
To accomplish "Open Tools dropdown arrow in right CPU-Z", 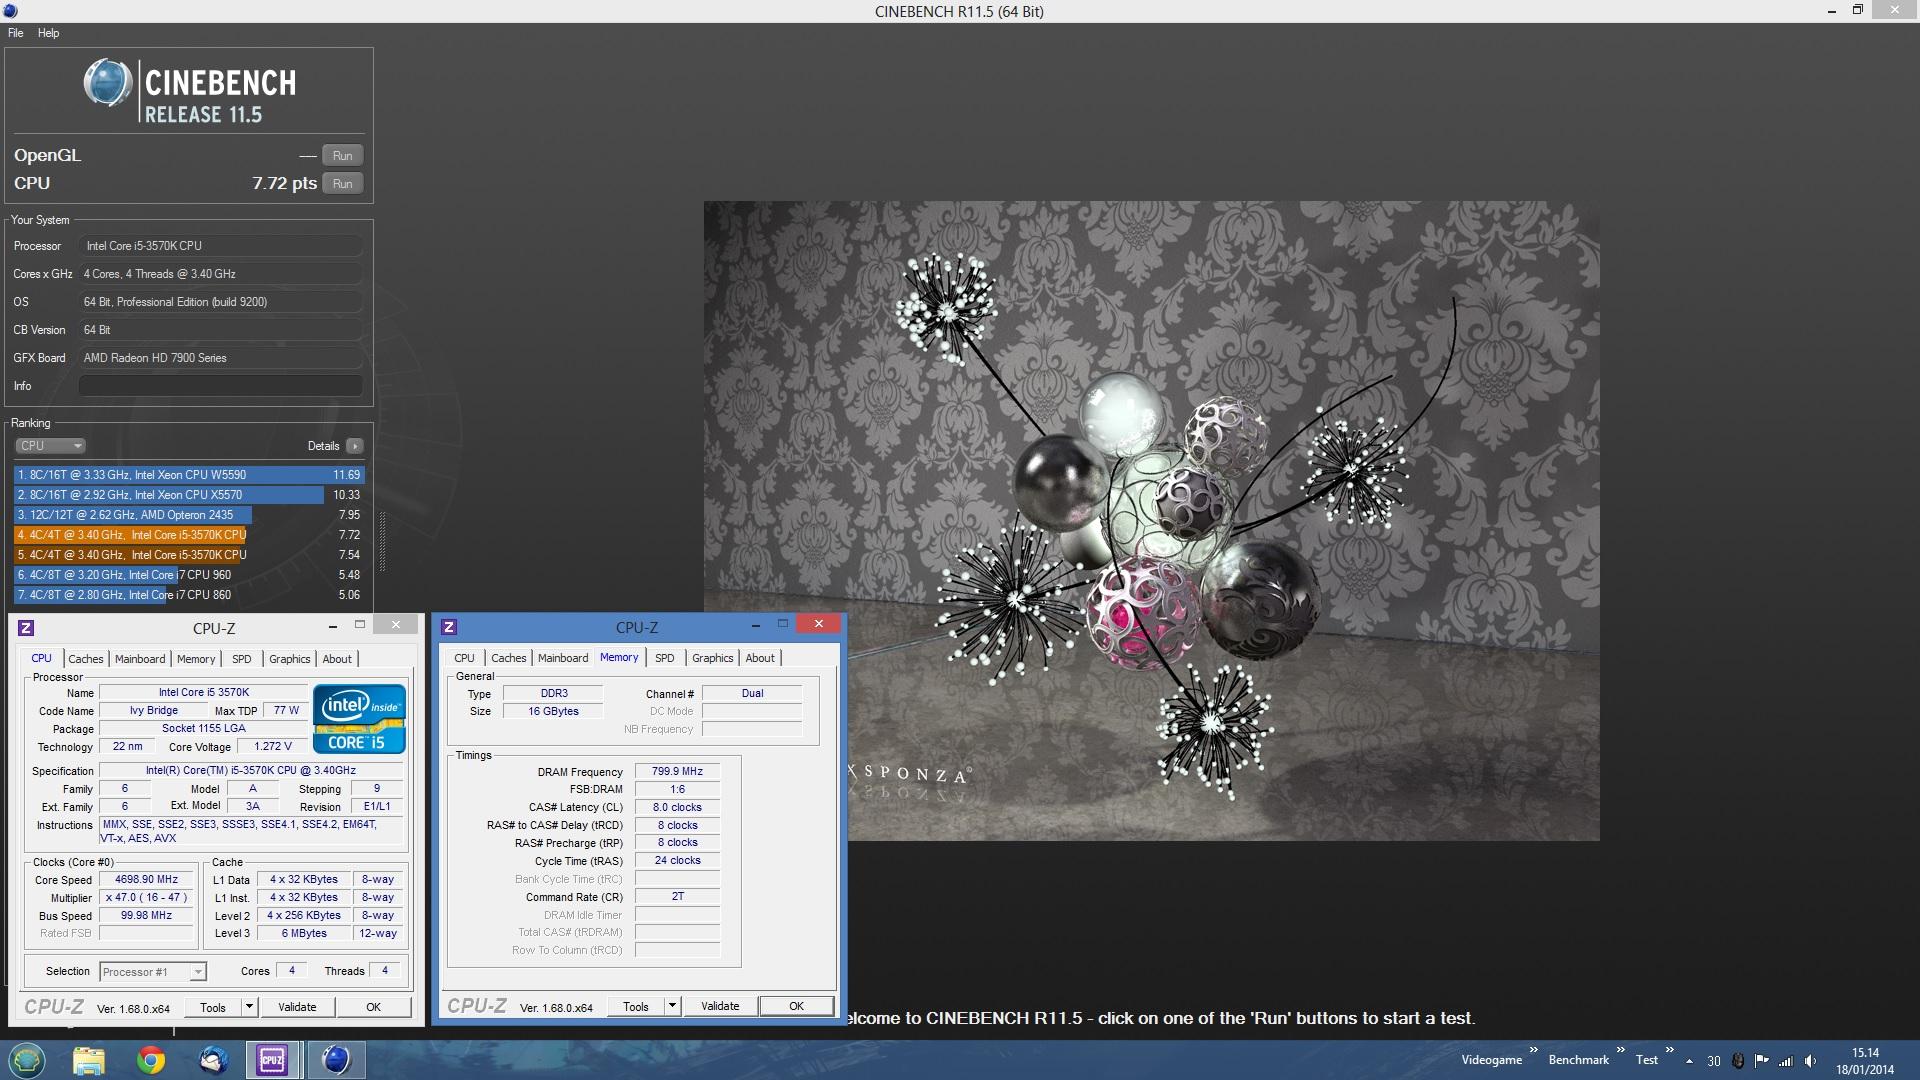I will pyautogui.click(x=672, y=1006).
